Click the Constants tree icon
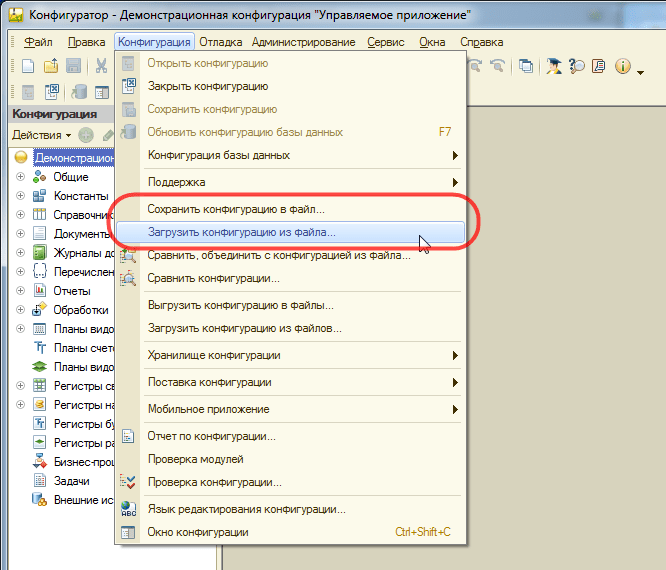This screenshot has height=570, width=666. pyautogui.click(x=40, y=196)
